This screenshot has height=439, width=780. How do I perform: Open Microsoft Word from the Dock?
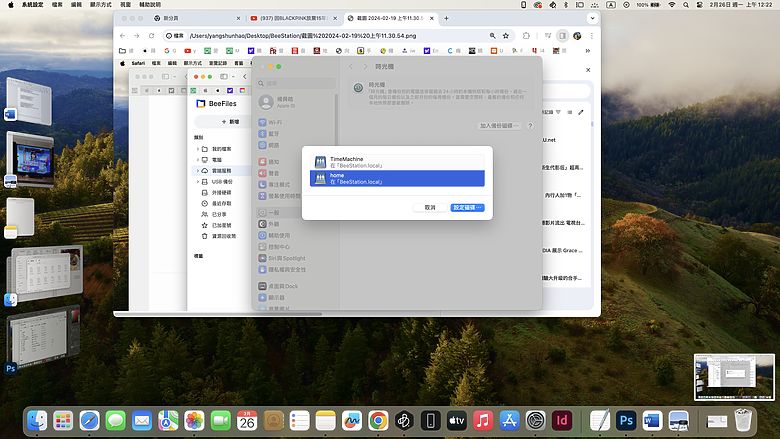[x=652, y=421]
